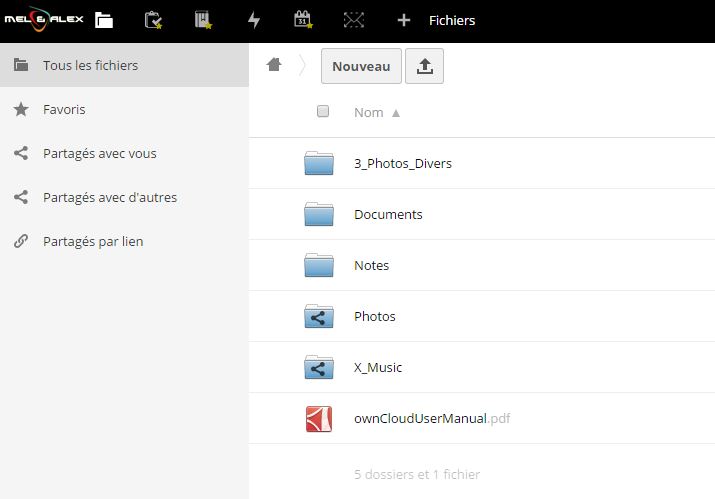Screen dimensions: 715x499
Task: Click the upload arrow button
Action: (x=424, y=66)
